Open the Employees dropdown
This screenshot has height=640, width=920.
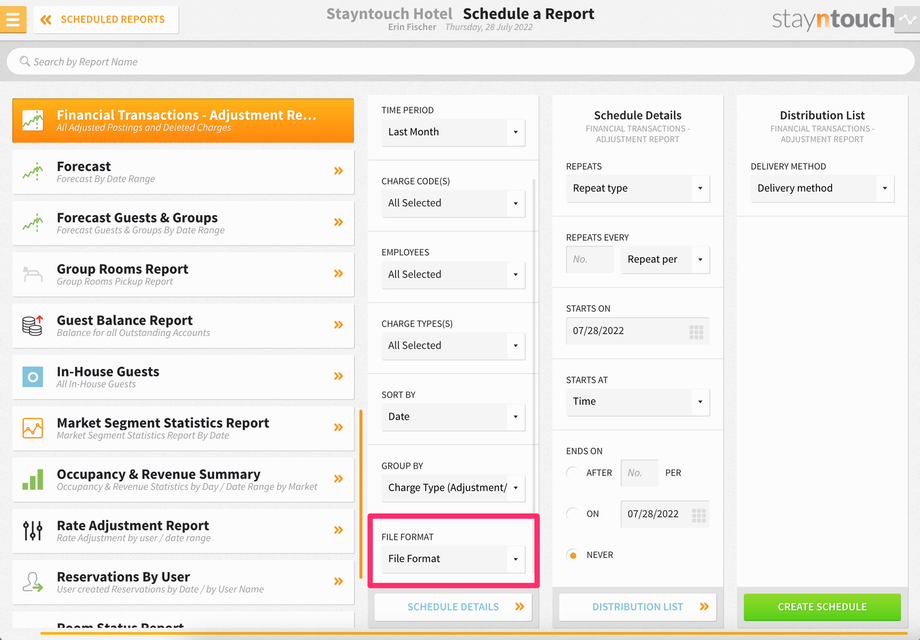click(453, 275)
